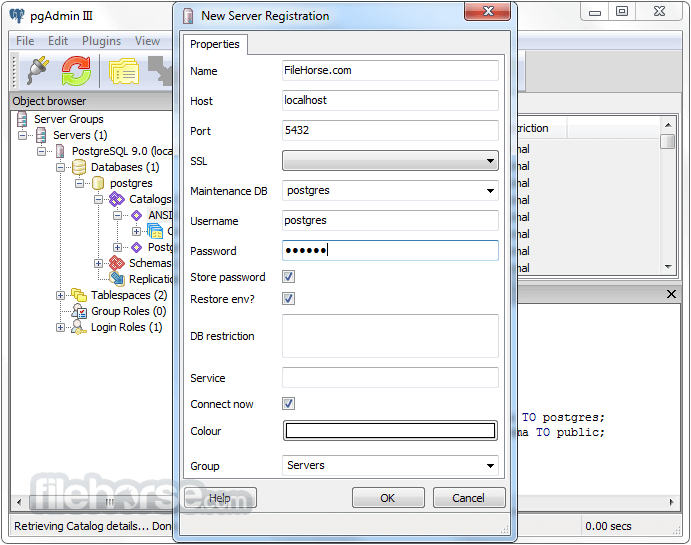Open the Plugins menu
The width and height of the screenshot is (691, 545).
point(101,41)
